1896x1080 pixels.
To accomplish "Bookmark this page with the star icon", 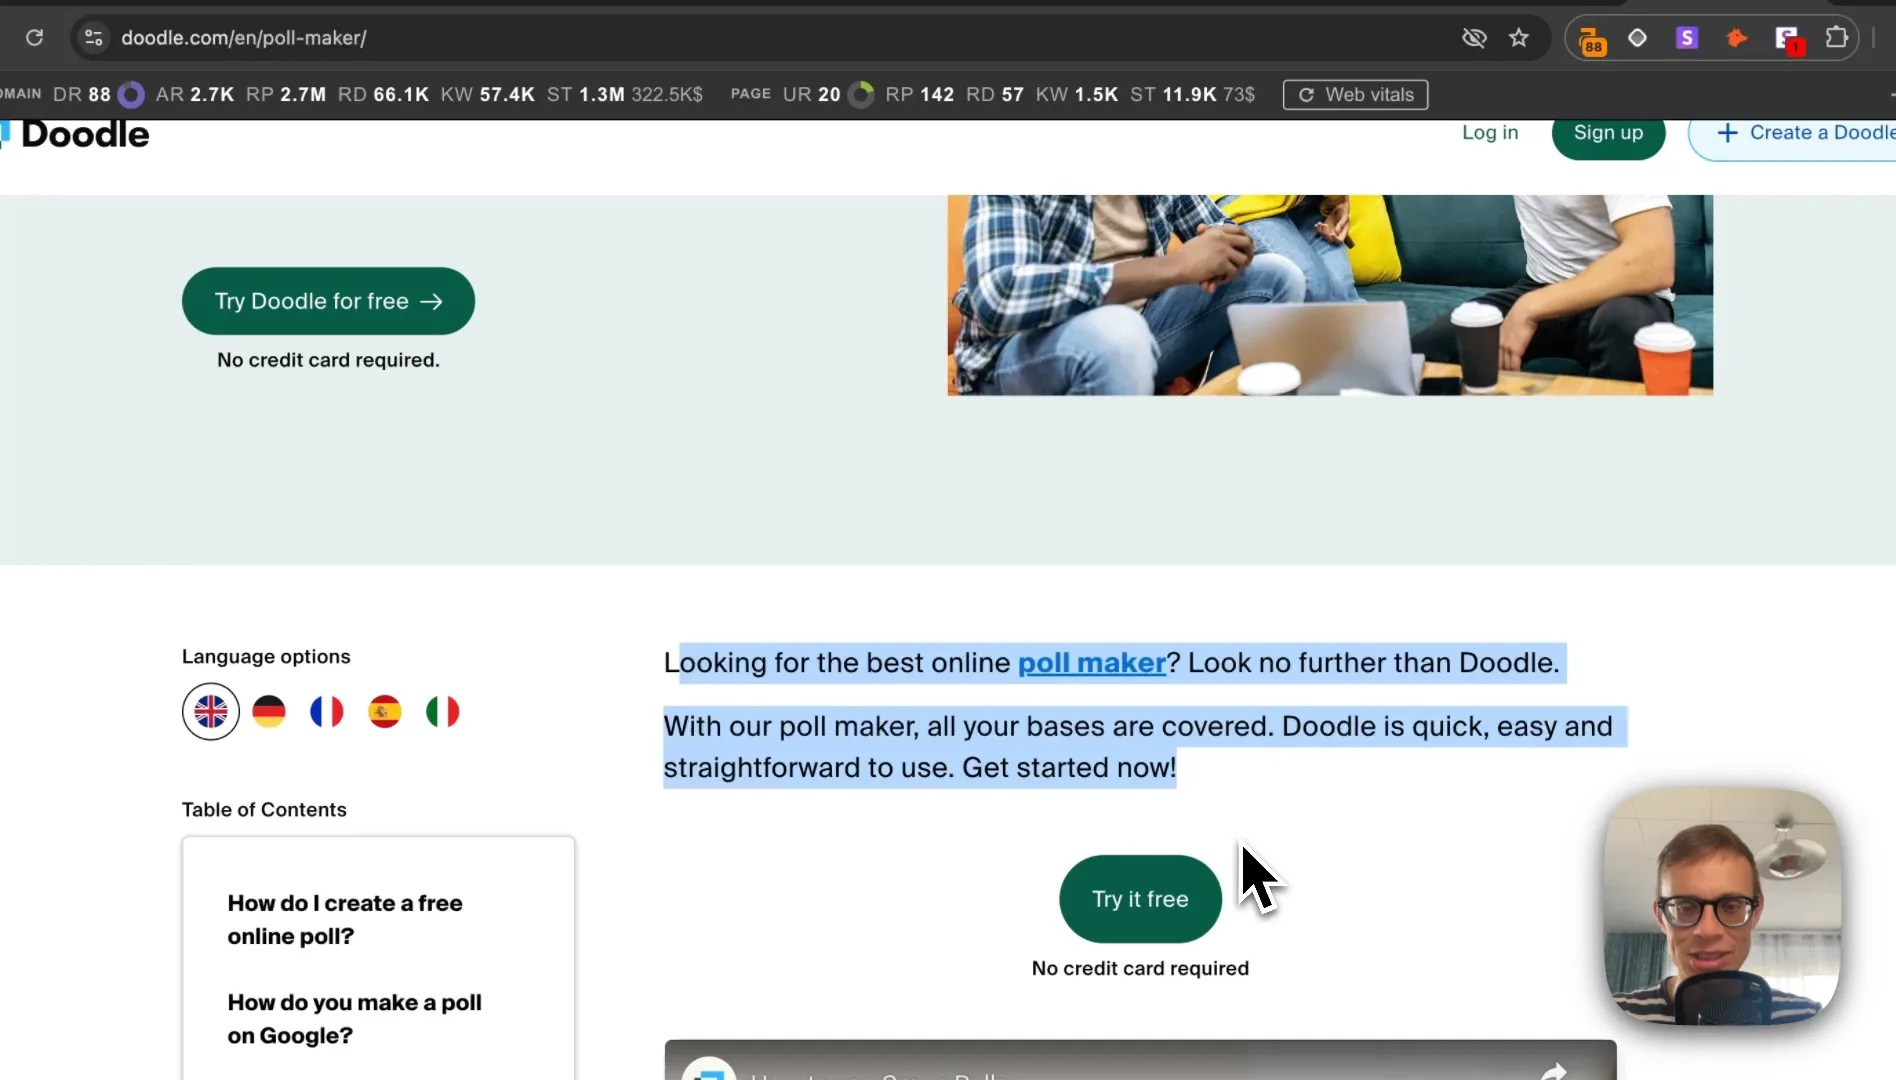I will point(1519,38).
